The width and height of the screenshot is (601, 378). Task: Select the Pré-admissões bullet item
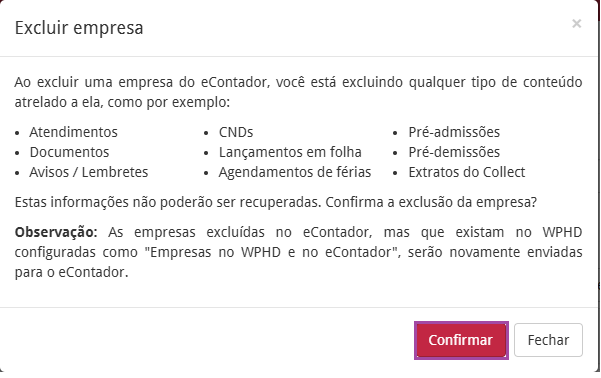tap(454, 132)
